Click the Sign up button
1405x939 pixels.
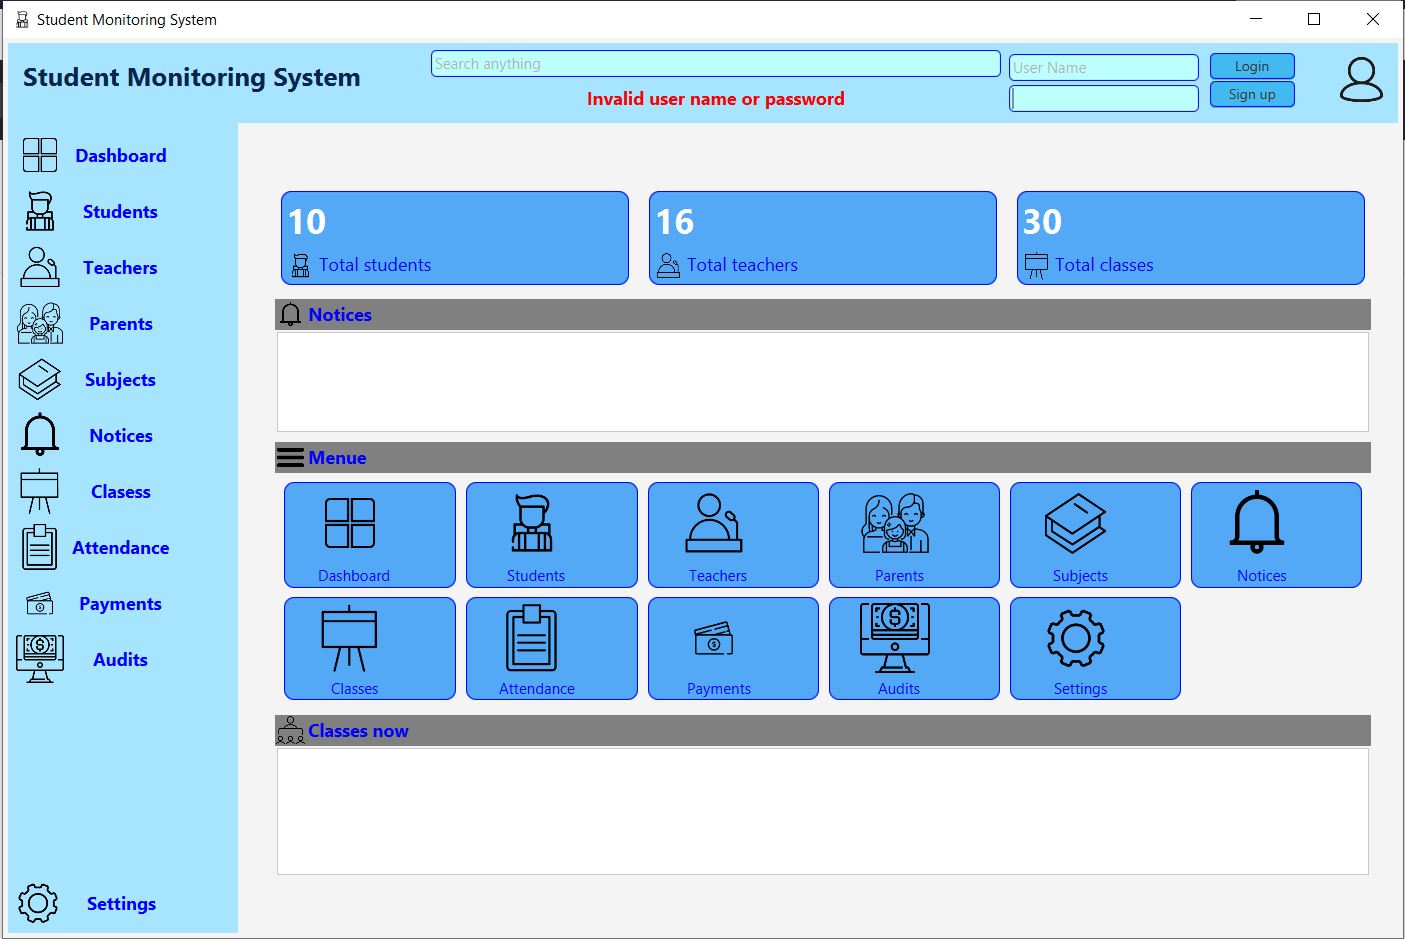(1252, 94)
